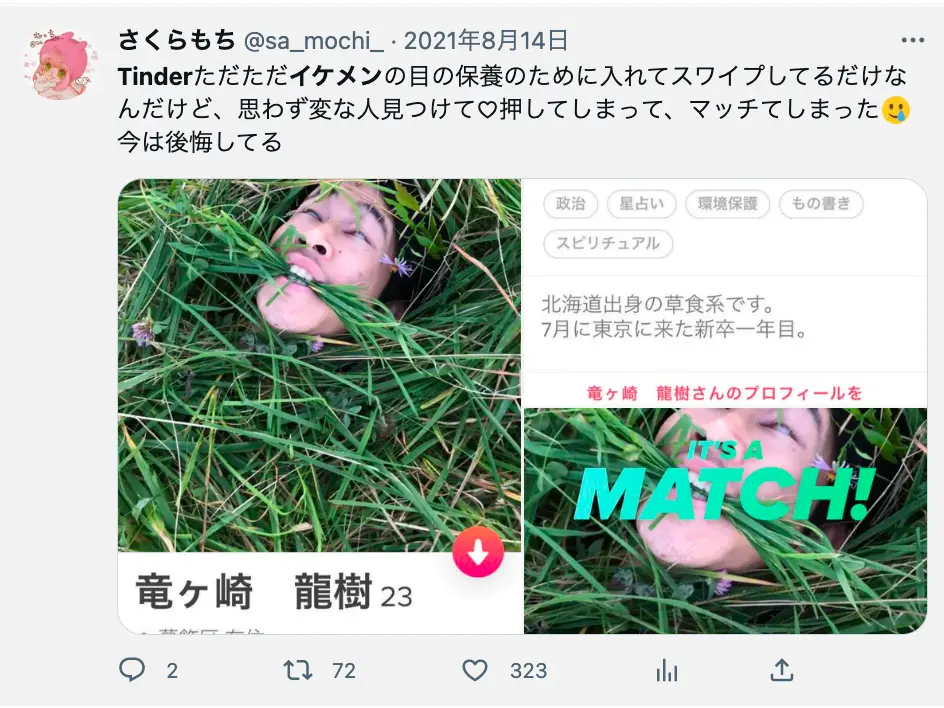
Task: Select the 政治 interest tag
Action: pyautogui.click(x=570, y=203)
